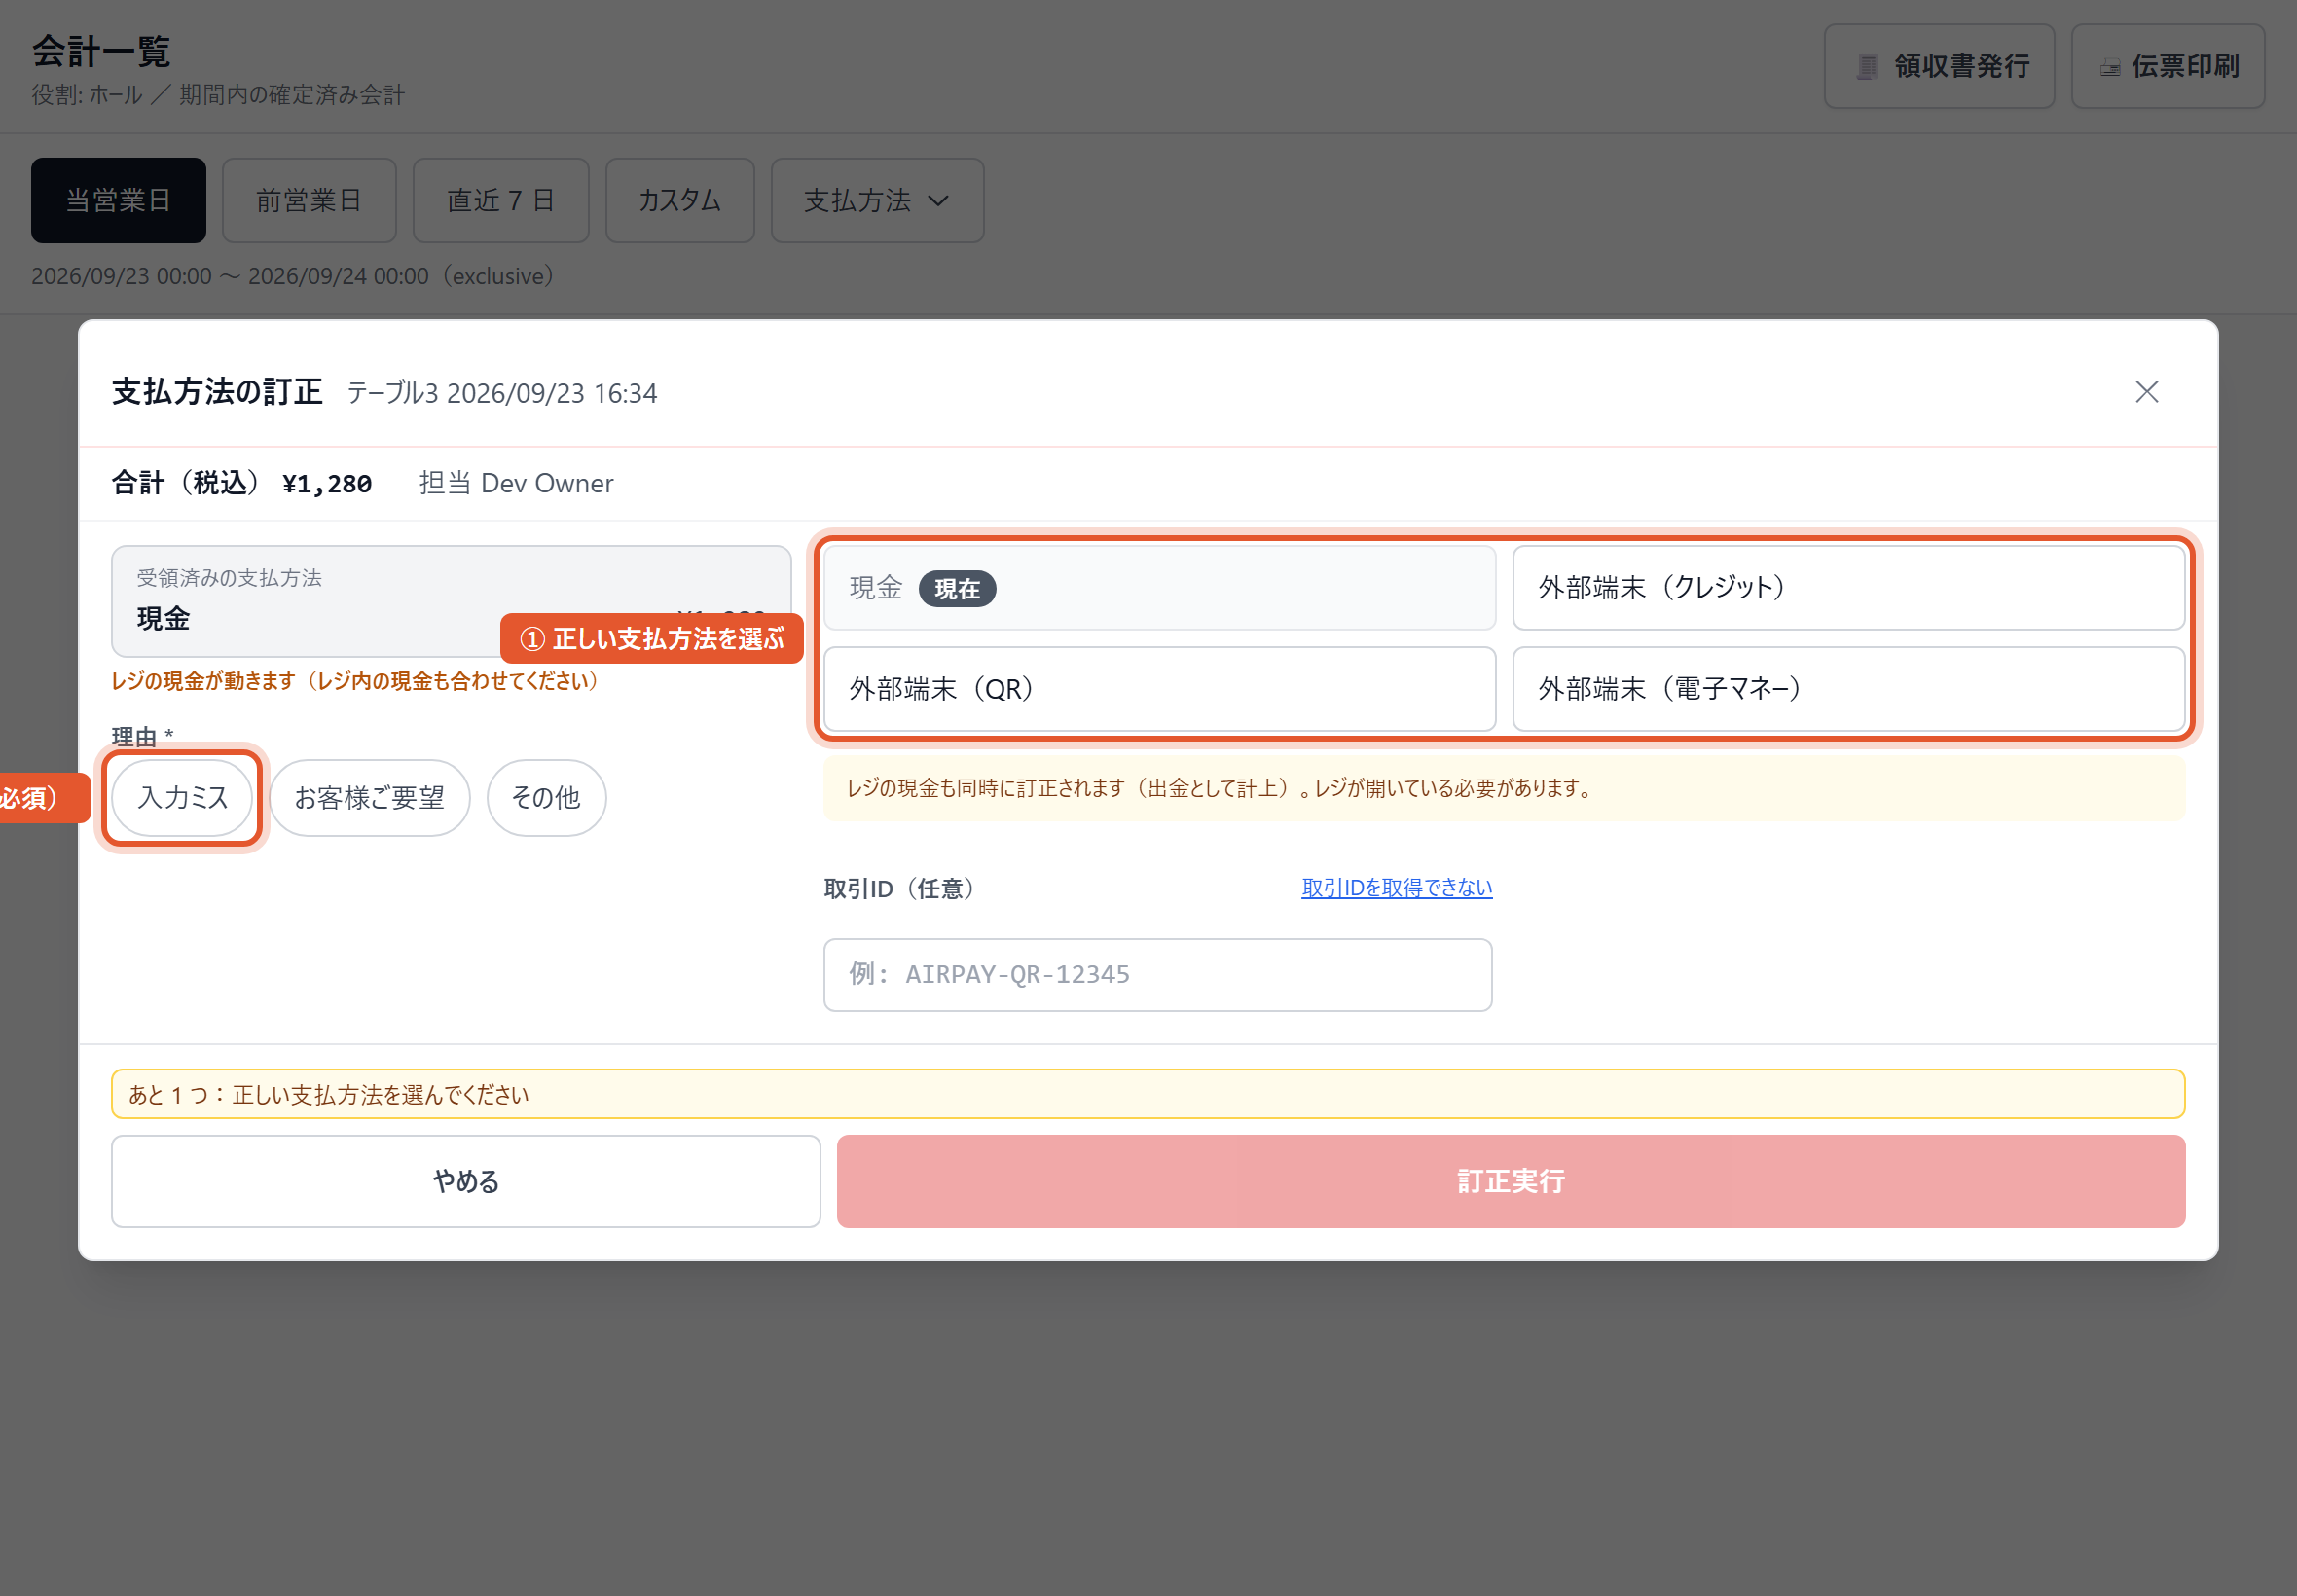Close the 支払方法の訂正 dialog with X
Viewport: 2297px width, 1596px height.
(2146, 392)
